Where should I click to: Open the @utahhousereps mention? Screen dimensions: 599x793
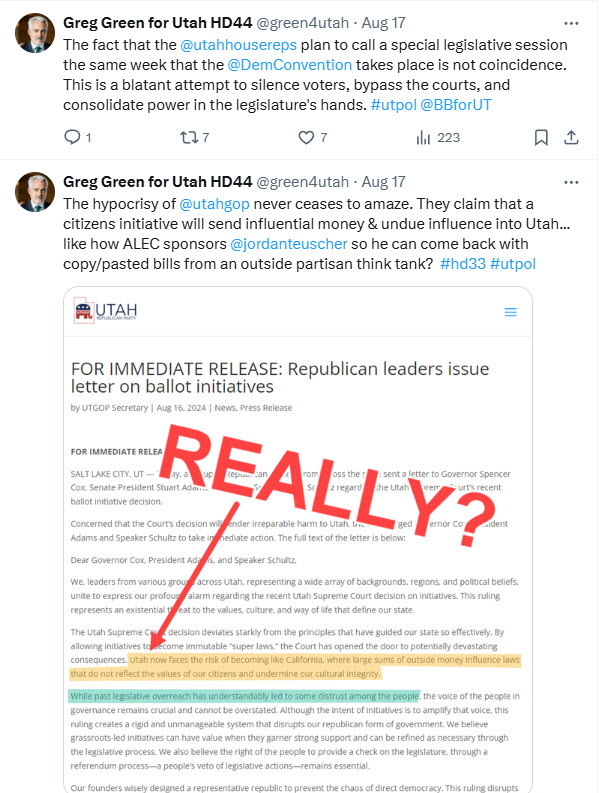[x=238, y=45]
